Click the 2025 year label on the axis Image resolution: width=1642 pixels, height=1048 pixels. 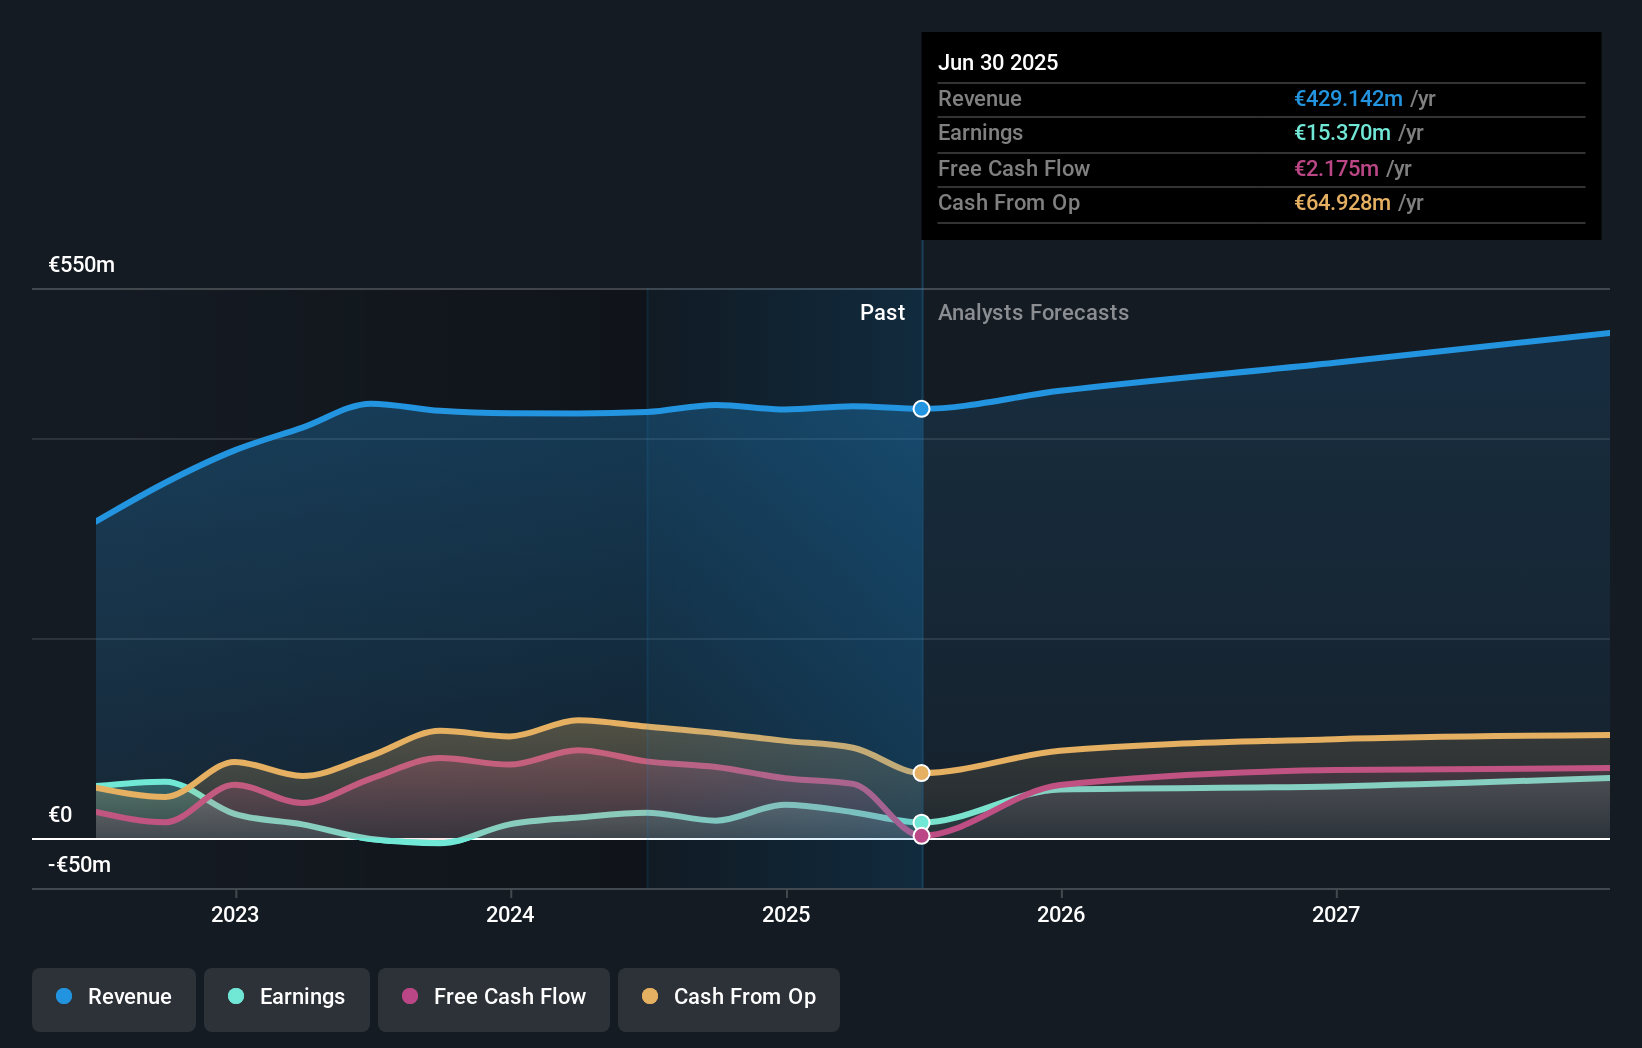pyautogui.click(x=786, y=913)
